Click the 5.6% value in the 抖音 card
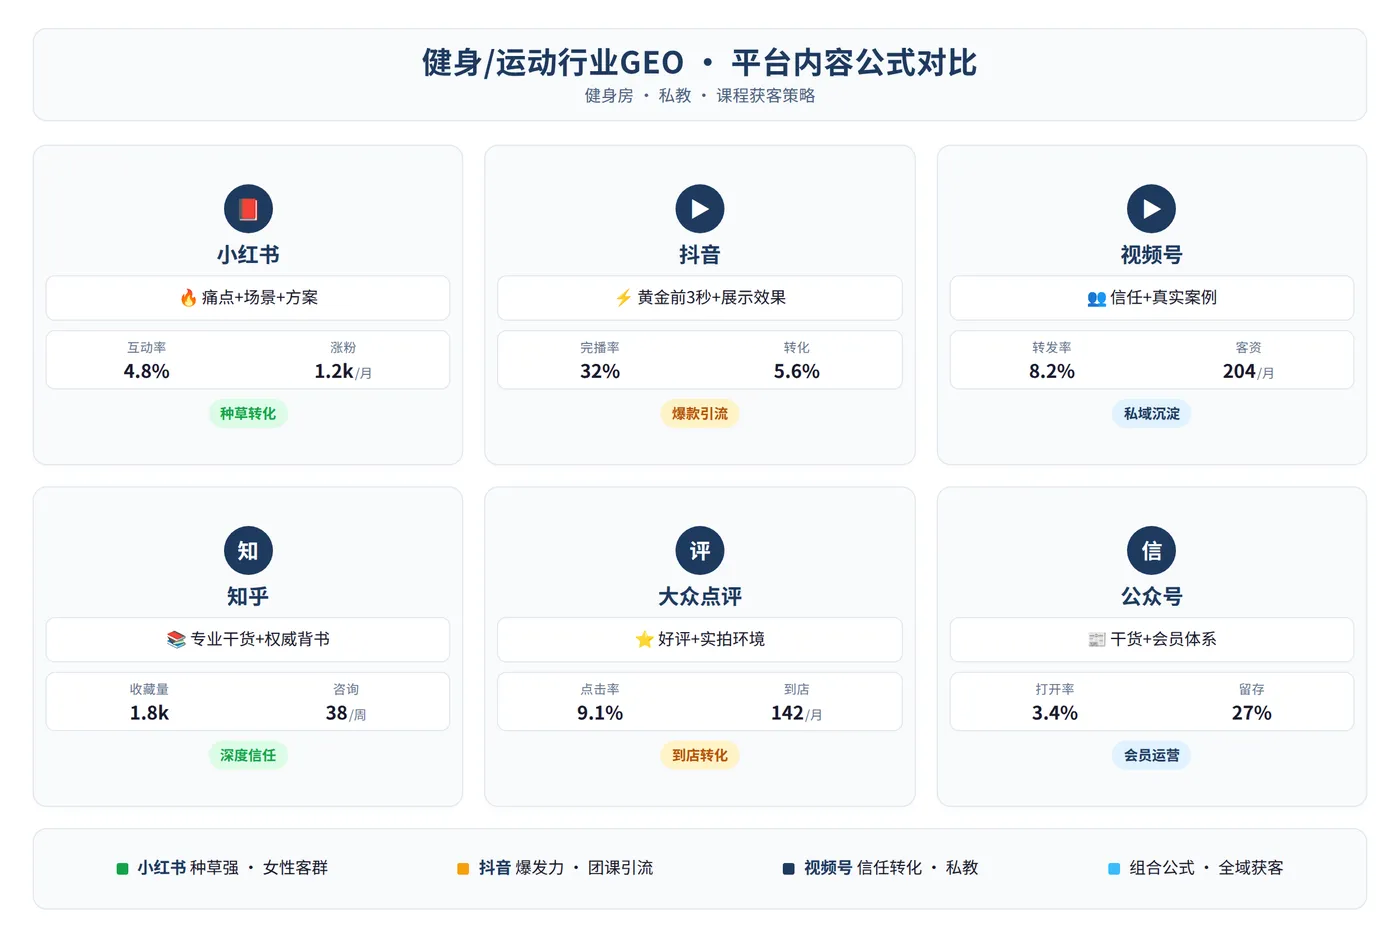Viewport: 1400px width, 933px height. [797, 372]
